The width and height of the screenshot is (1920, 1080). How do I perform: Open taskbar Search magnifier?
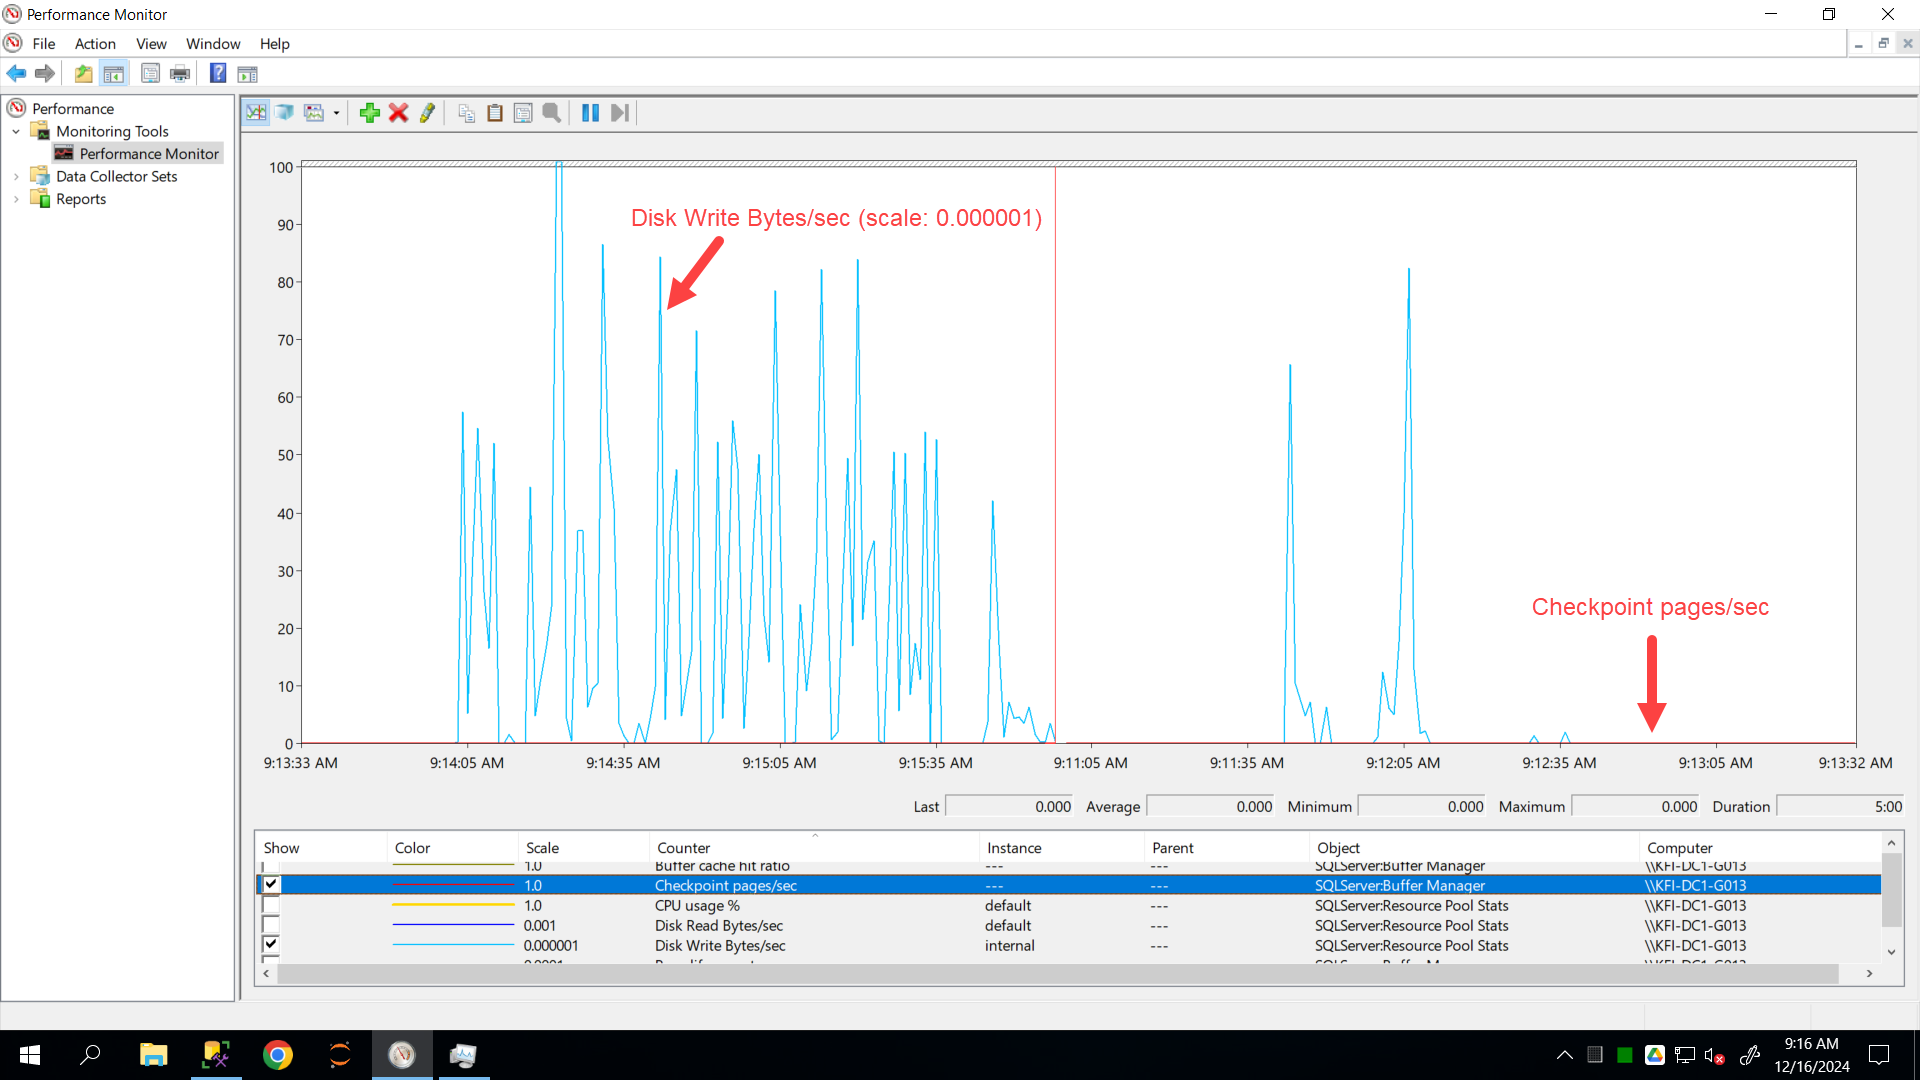click(x=90, y=1055)
